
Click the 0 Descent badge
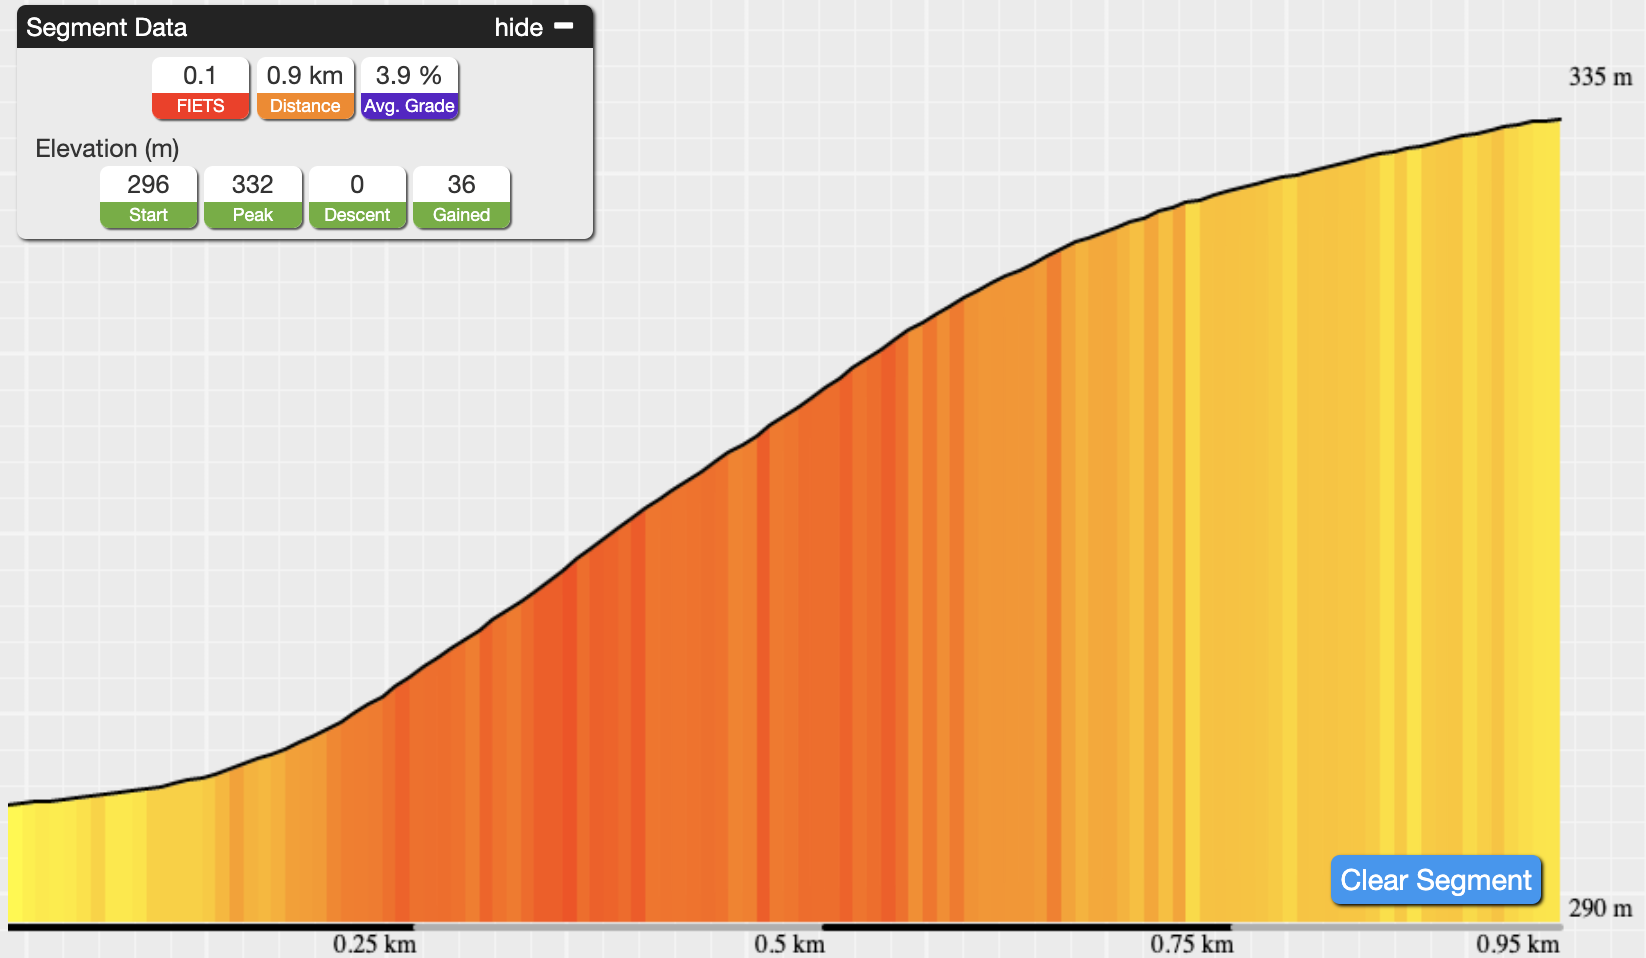pos(357,198)
